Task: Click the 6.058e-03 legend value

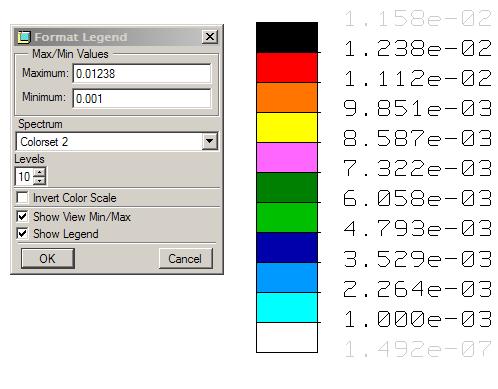Action: [418, 199]
